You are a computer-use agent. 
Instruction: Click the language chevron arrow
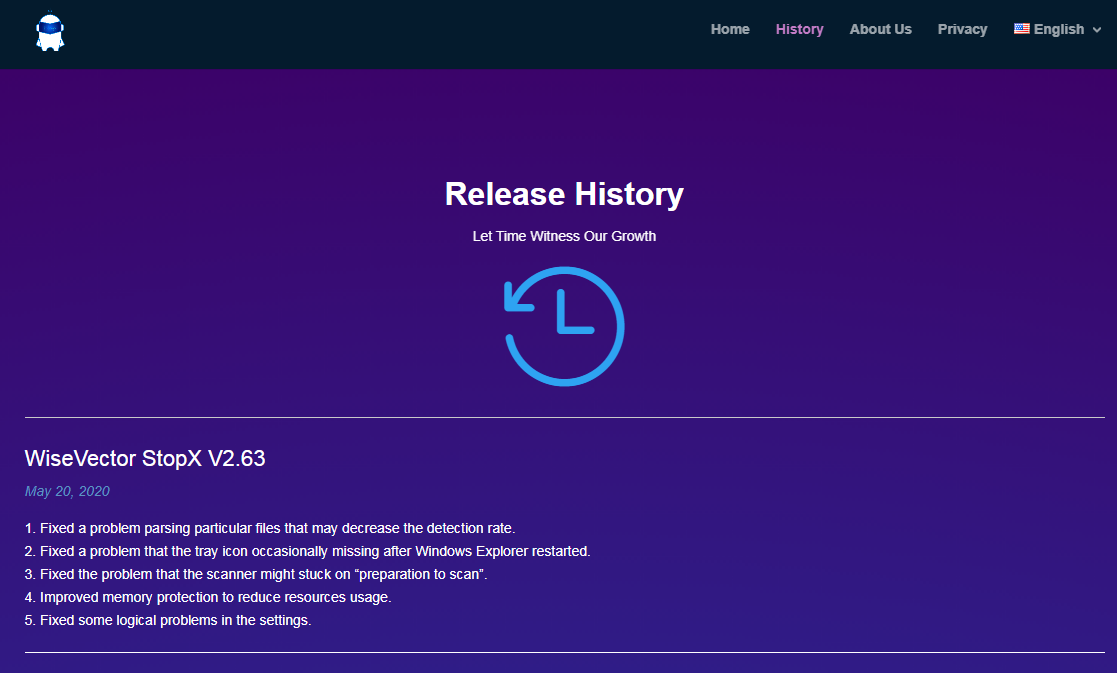pyautogui.click(x=1096, y=30)
